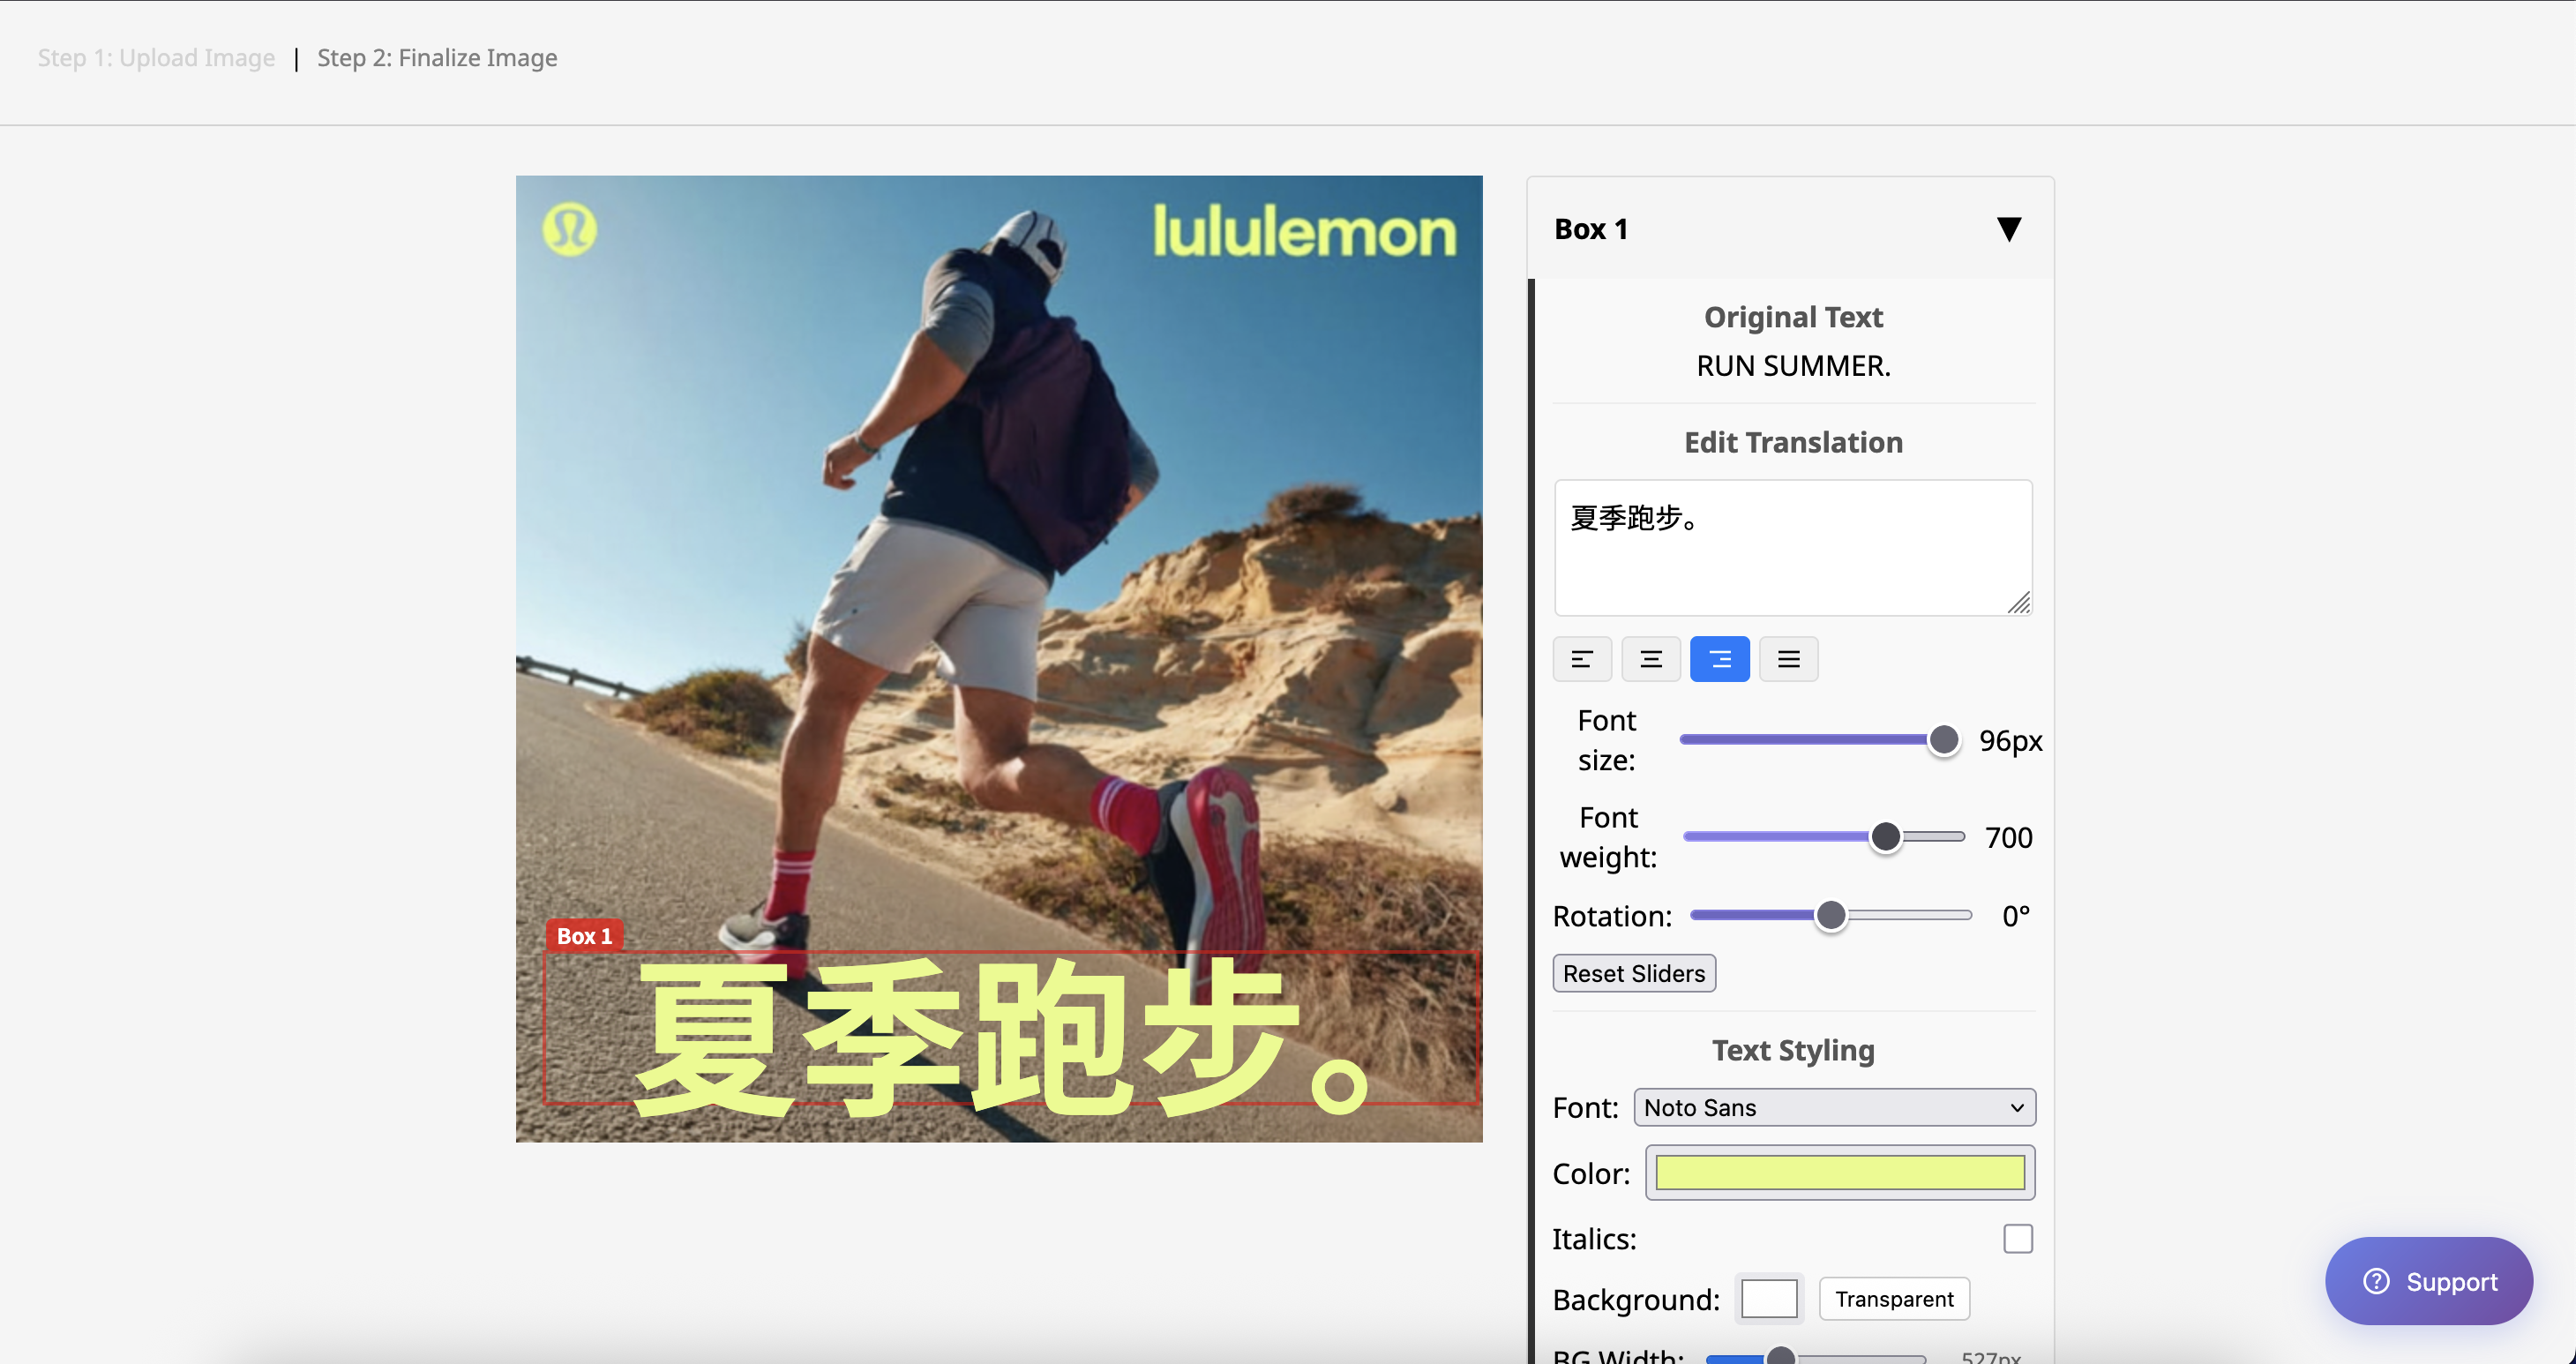The height and width of the screenshot is (1364, 2576).
Task: Click the lululemon round logo on image
Action: [x=569, y=229]
